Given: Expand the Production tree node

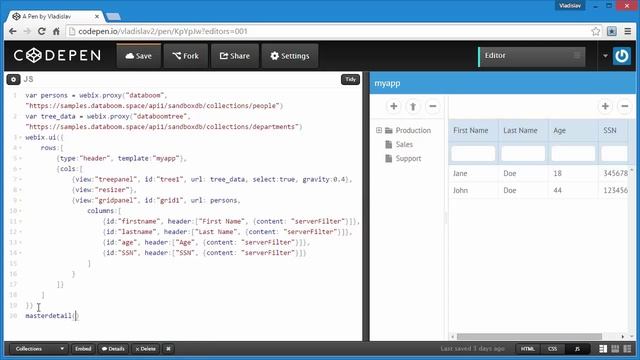Looking at the screenshot, I should coord(379,130).
